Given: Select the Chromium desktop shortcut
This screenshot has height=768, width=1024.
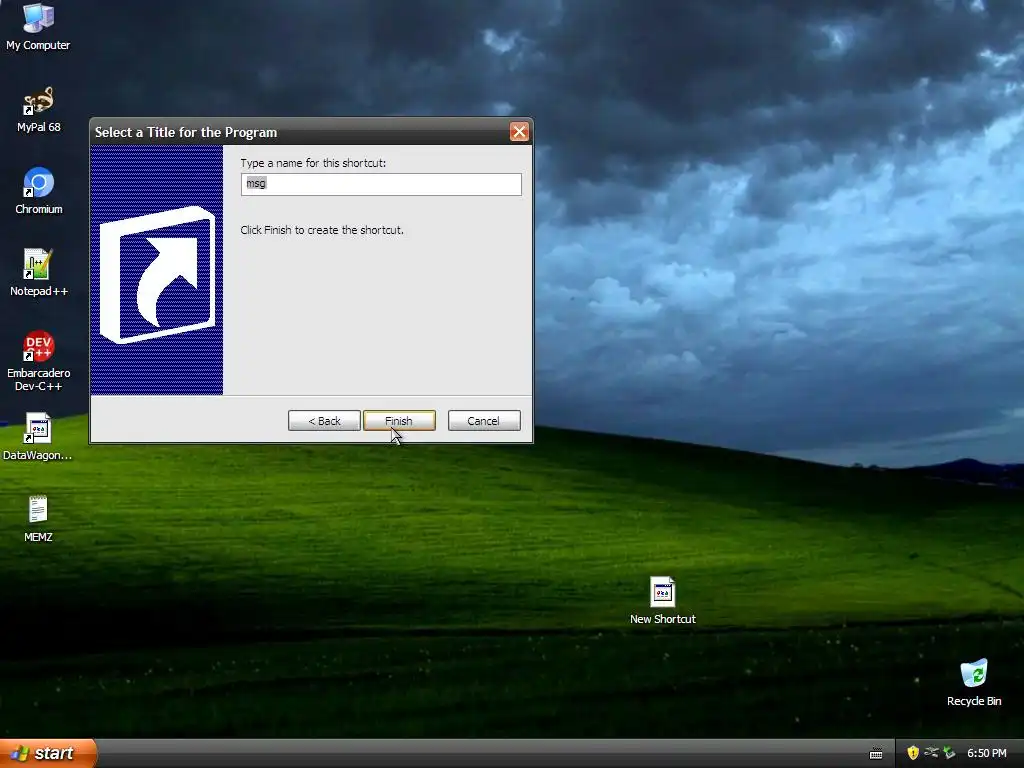Looking at the screenshot, I should [39, 191].
